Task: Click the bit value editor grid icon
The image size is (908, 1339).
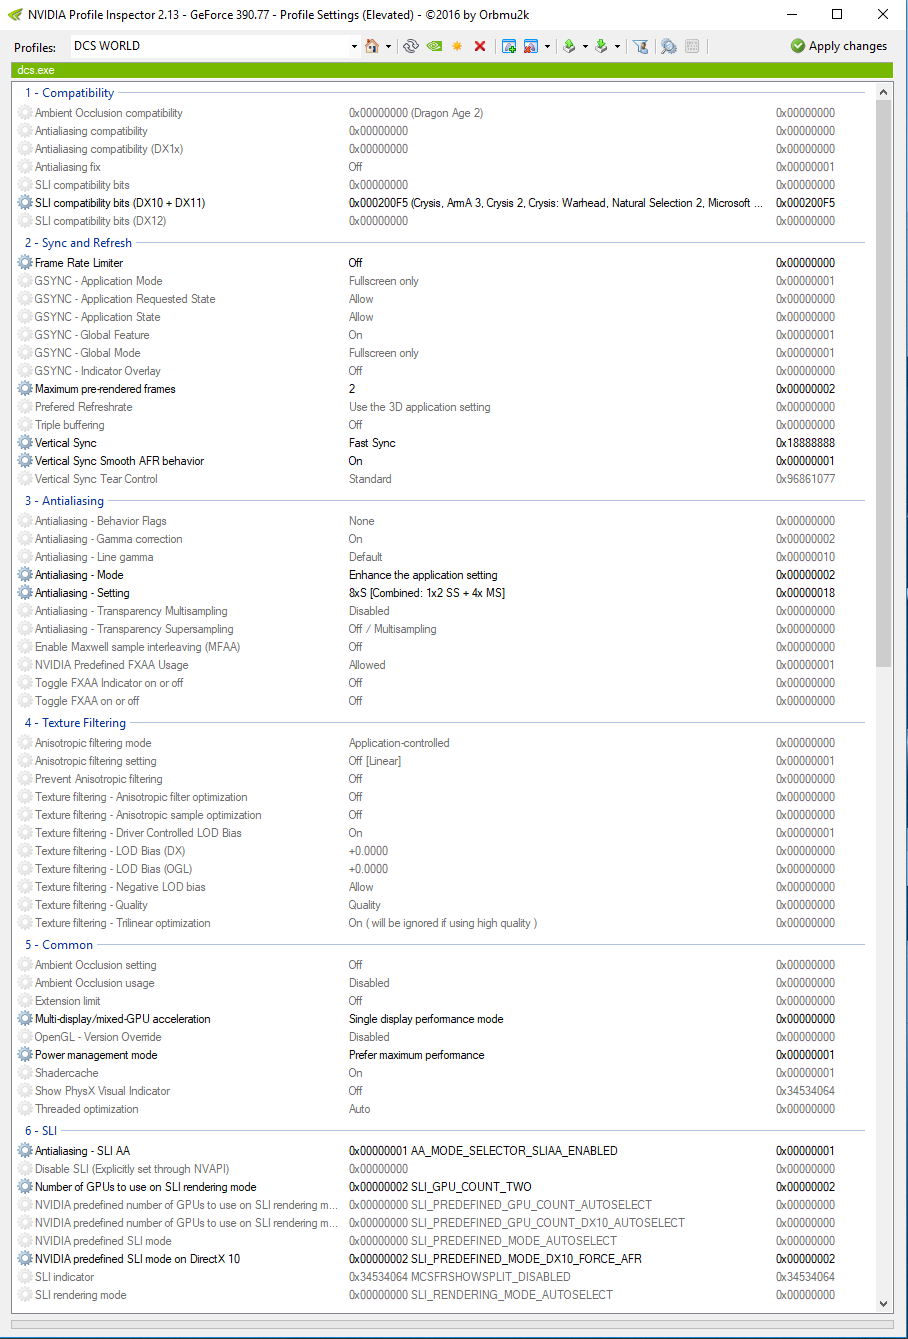Action: 691,46
